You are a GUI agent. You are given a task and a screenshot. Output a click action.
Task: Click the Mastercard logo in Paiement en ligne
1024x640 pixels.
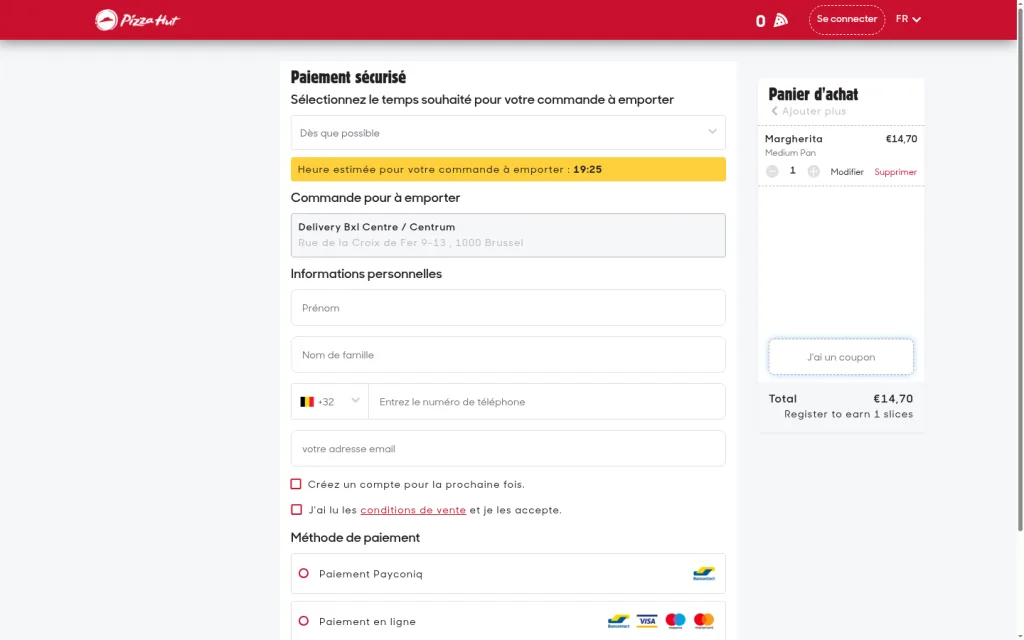pyautogui.click(x=703, y=621)
